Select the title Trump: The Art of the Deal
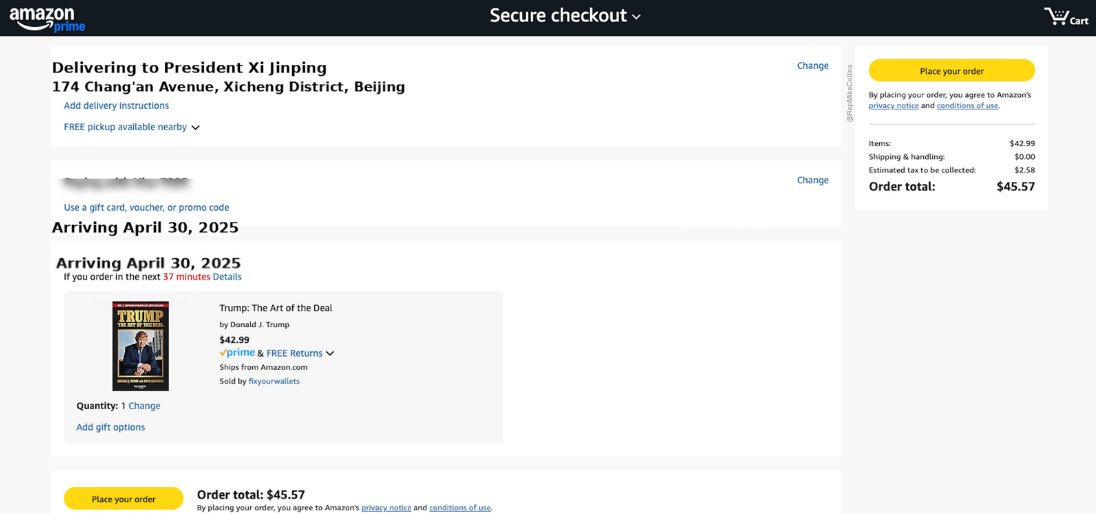 click(276, 308)
